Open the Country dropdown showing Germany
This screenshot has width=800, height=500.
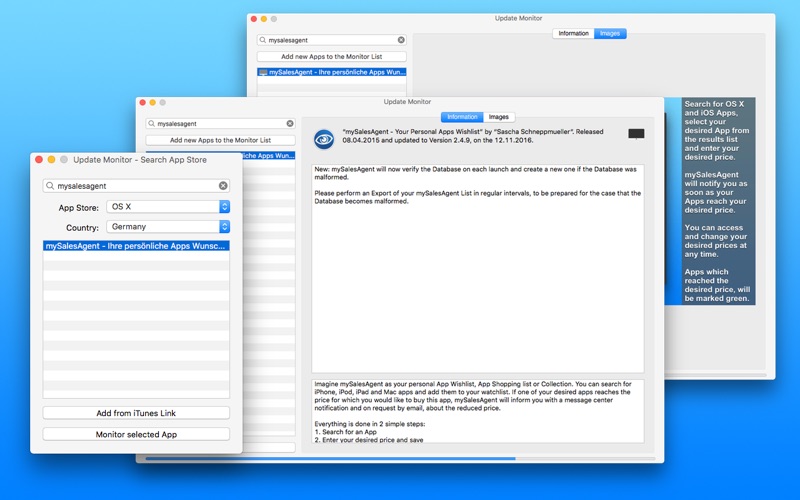(168, 227)
